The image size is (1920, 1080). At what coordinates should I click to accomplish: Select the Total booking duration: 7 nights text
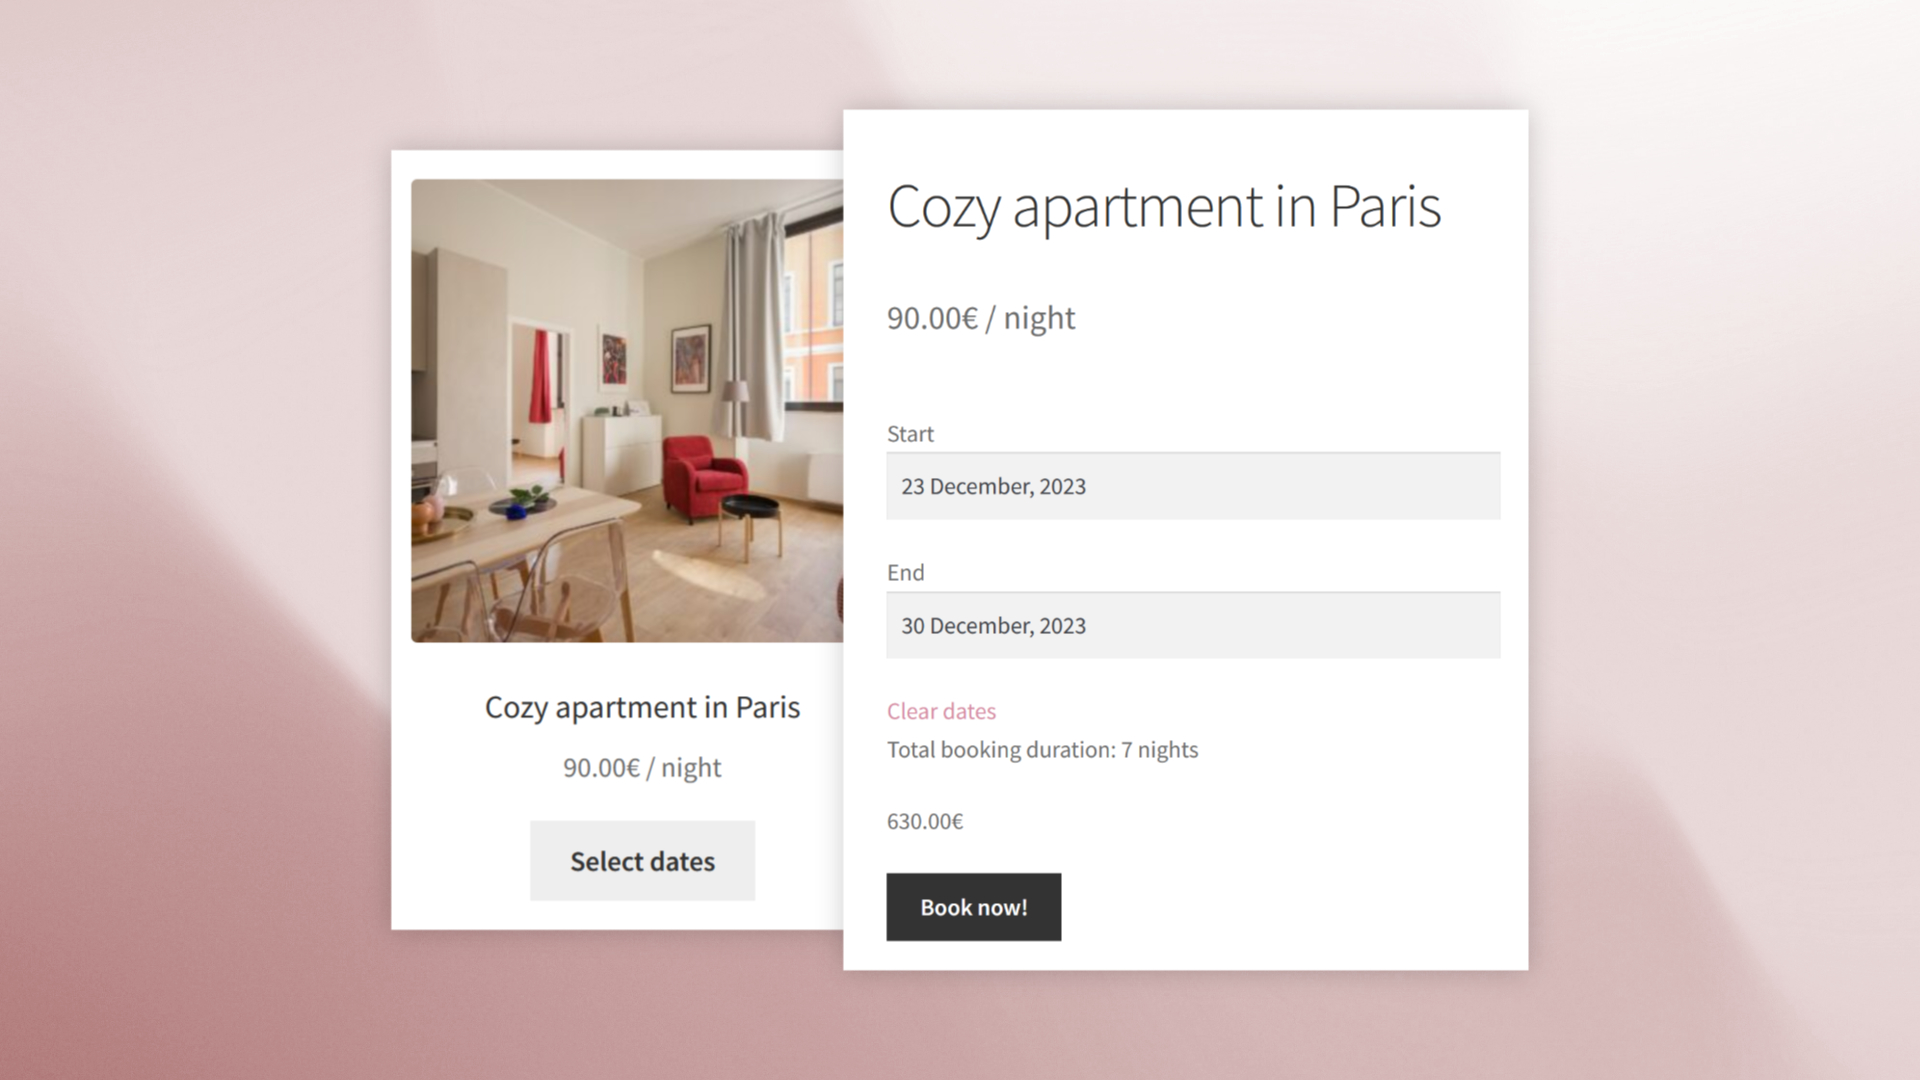click(x=1042, y=750)
